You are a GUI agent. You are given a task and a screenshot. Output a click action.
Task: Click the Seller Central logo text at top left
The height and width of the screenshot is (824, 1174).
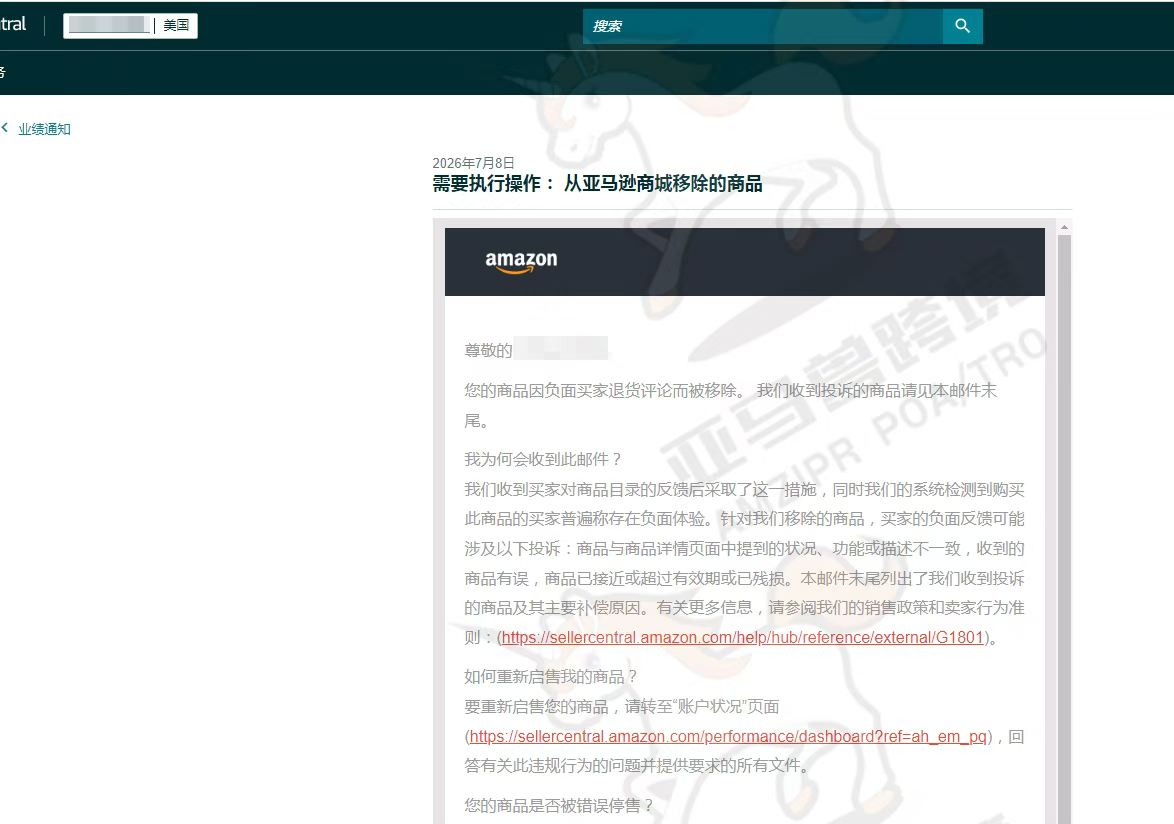[13, 24]
